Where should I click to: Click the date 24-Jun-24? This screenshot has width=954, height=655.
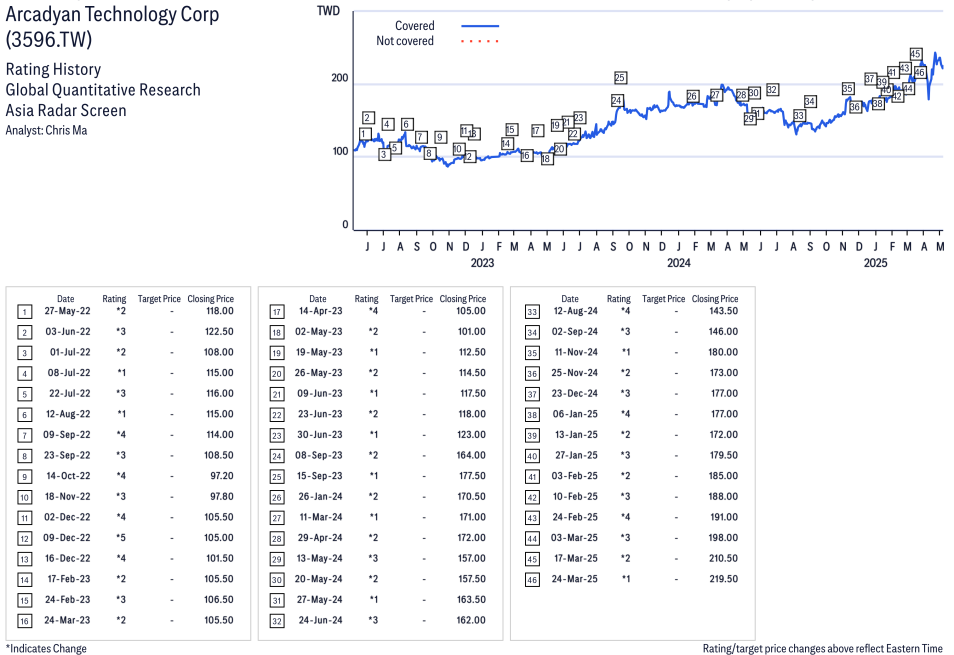tap(321, 620)
